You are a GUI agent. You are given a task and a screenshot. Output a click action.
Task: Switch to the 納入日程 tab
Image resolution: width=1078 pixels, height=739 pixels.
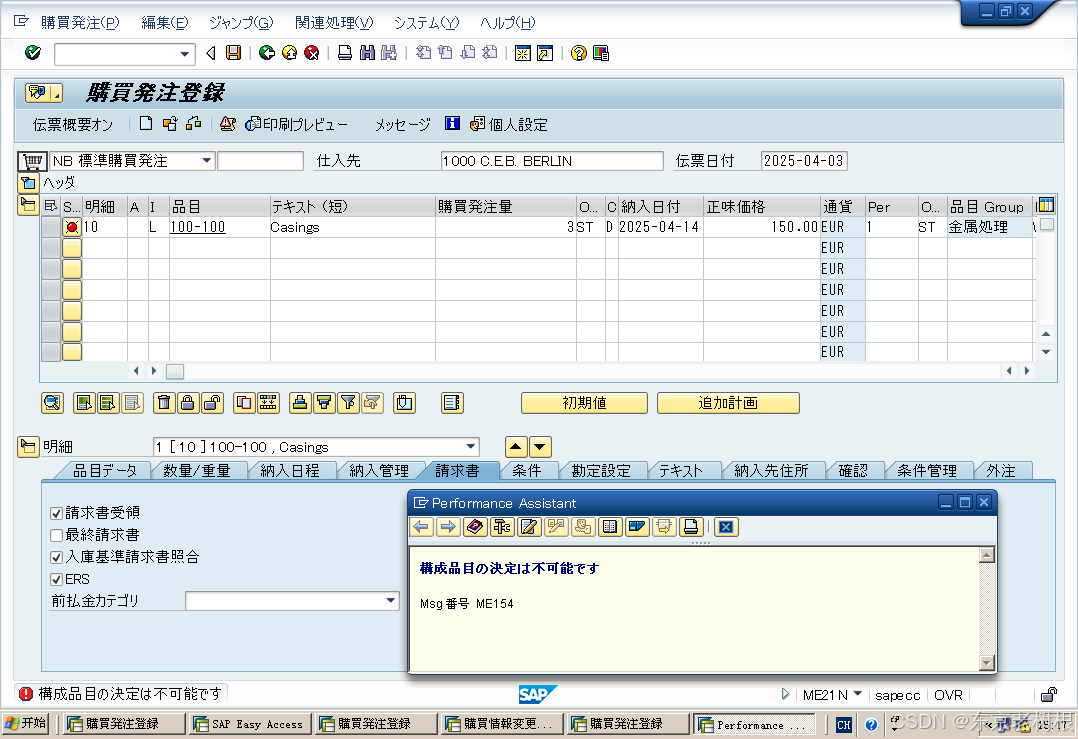point(289,470)
